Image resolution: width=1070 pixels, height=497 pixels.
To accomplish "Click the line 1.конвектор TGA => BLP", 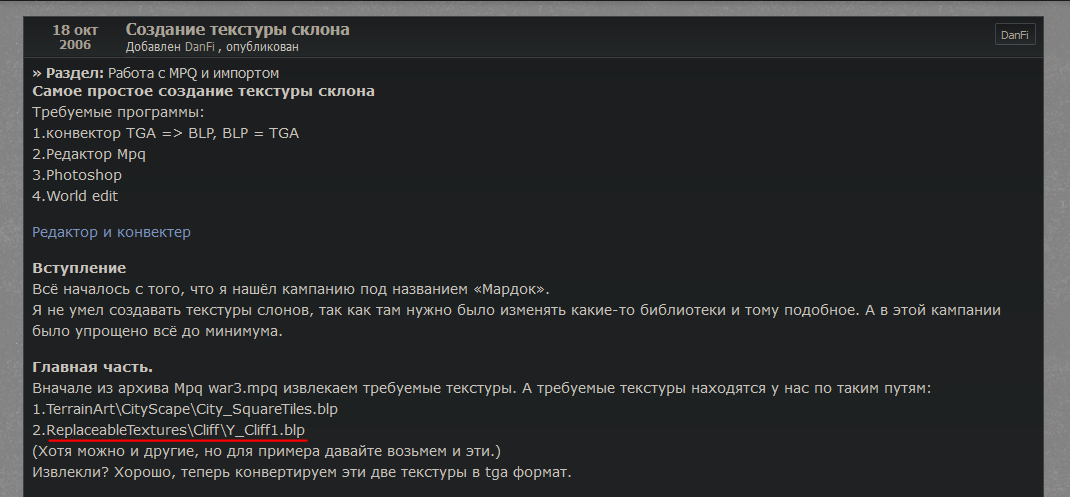I will pos(166,133).
